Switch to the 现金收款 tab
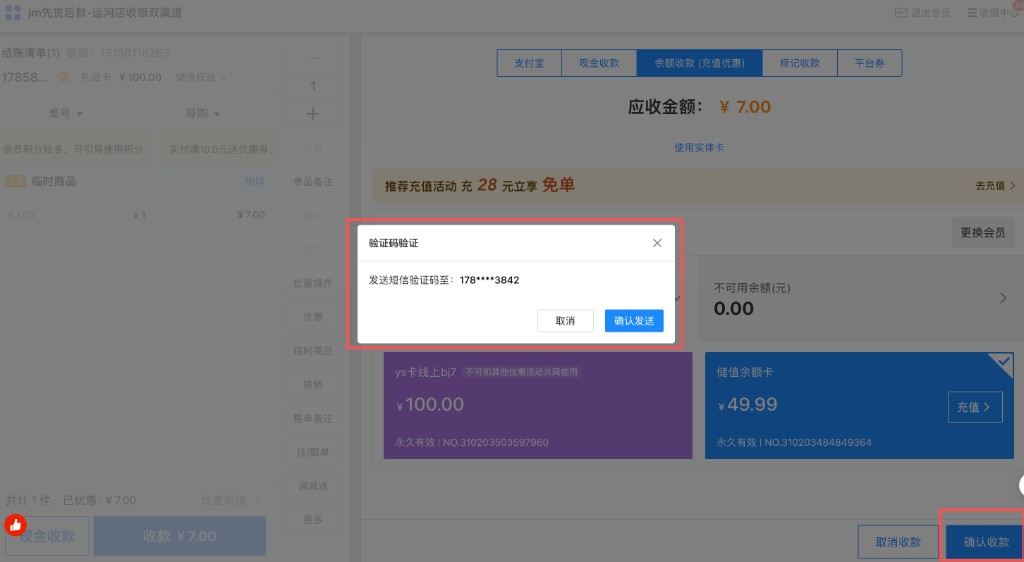 tap(599, 63)
